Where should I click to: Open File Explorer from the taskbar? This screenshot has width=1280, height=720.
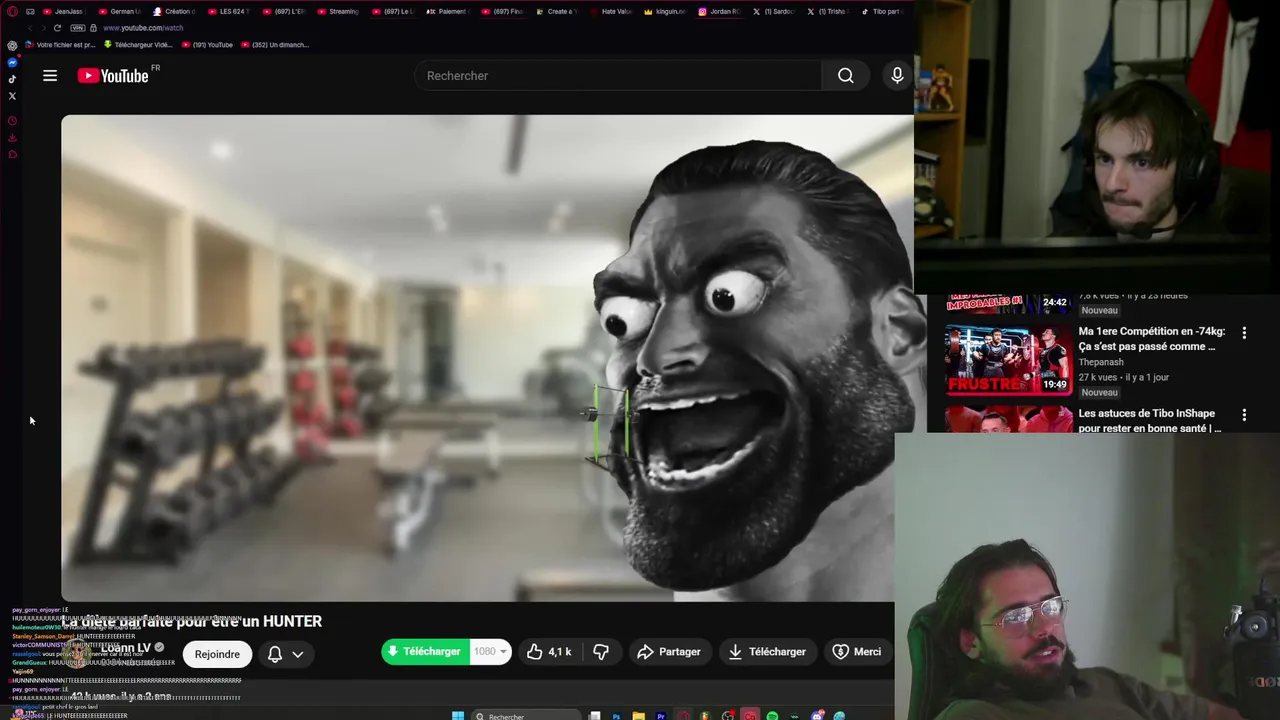point(638,716)
